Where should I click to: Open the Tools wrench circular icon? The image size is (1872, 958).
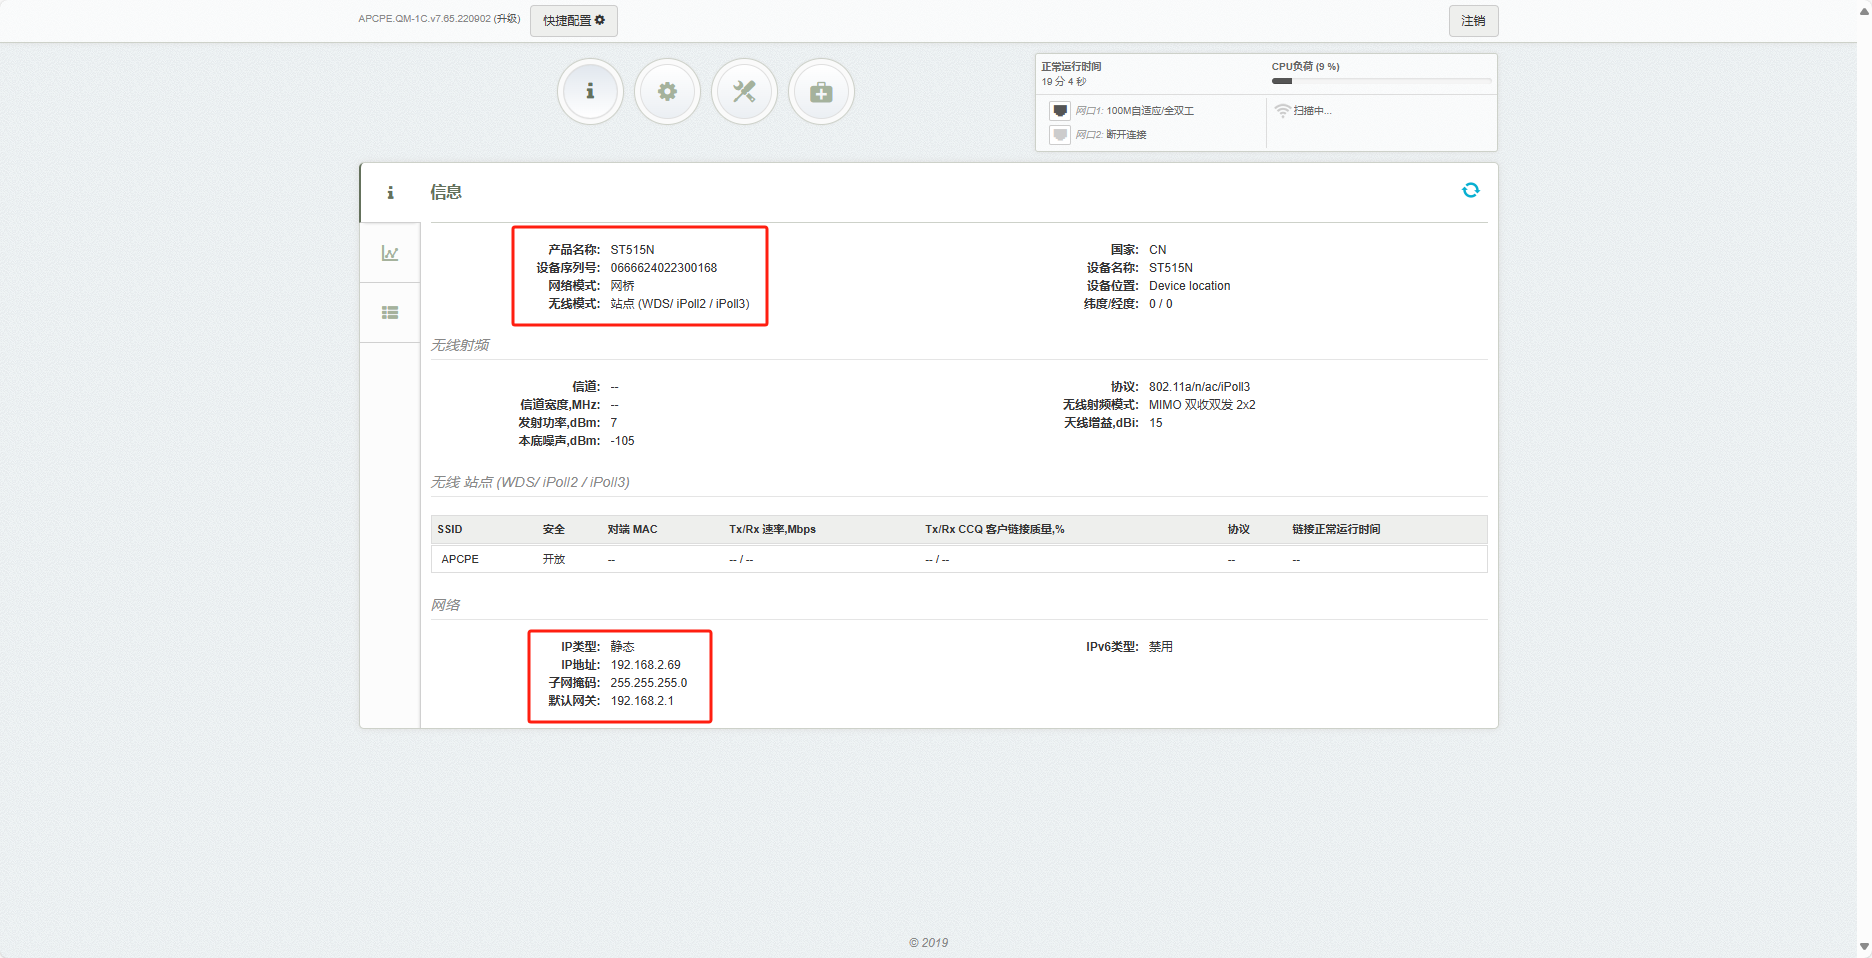click(744, 92)
